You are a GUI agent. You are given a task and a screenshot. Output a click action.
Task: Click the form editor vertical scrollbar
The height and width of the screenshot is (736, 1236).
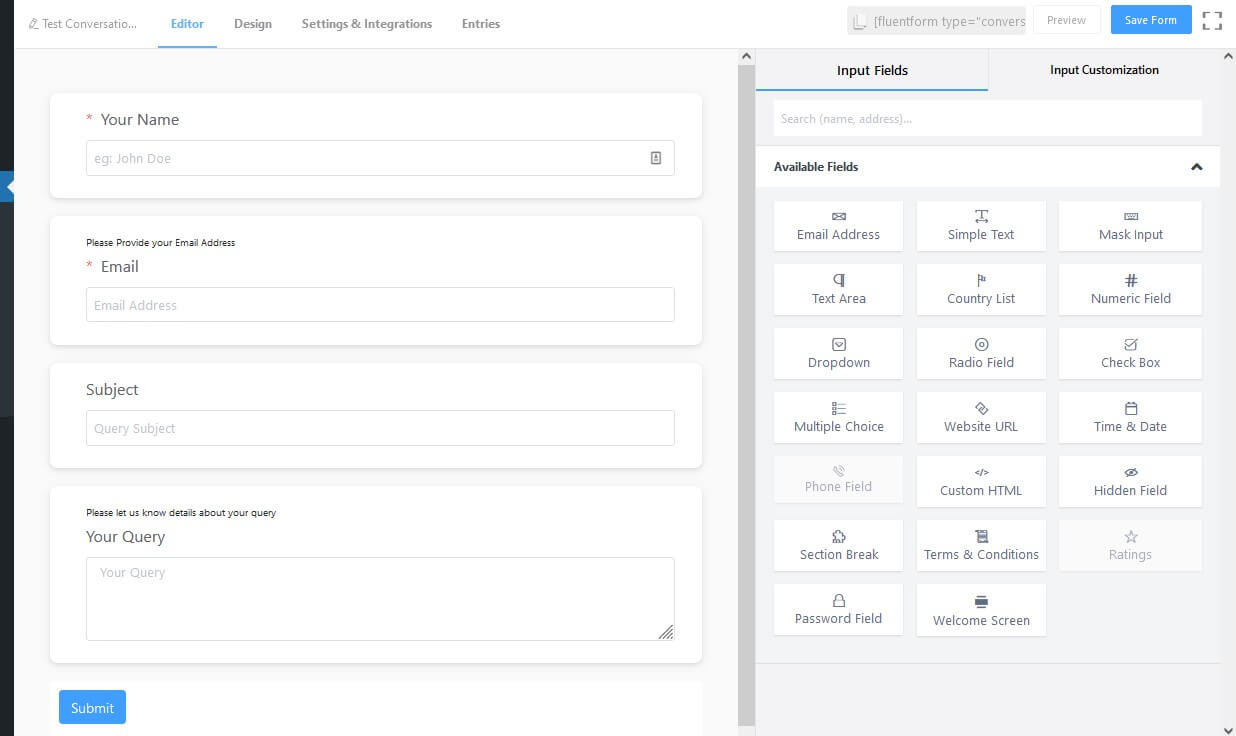pyautogui.click(x=746, y=395)
